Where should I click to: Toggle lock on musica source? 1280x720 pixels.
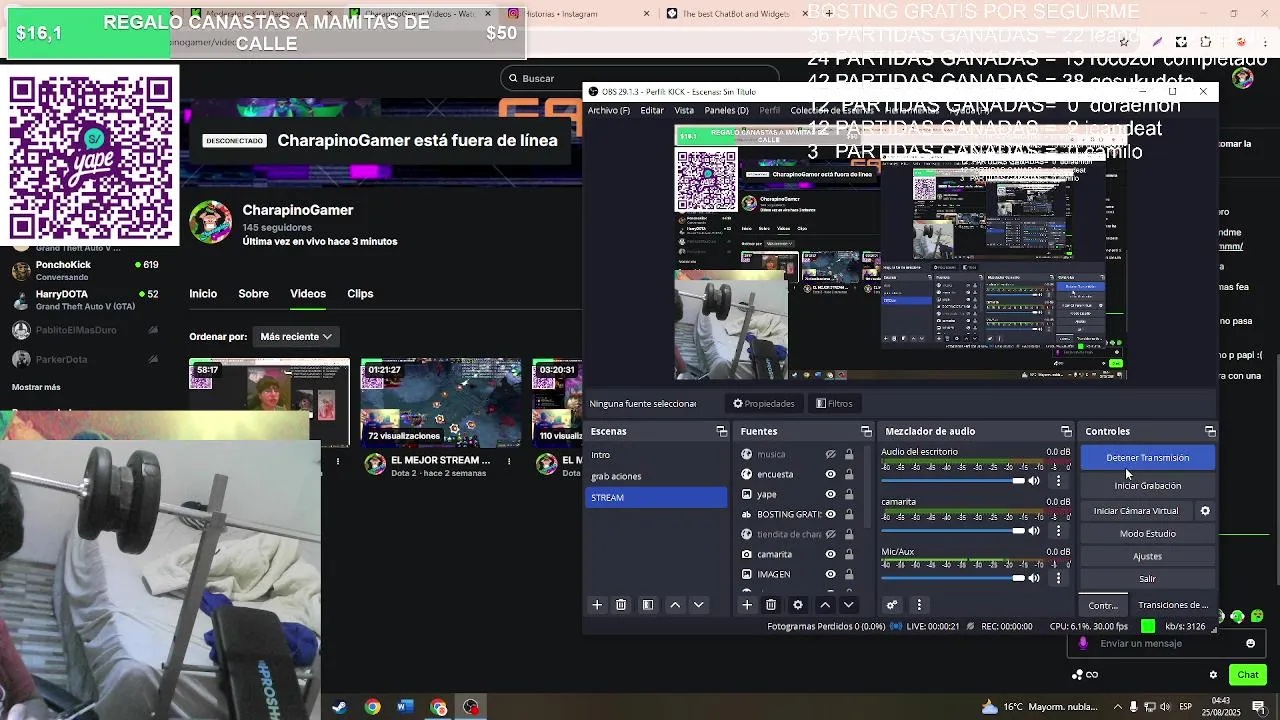(x=849, y=454)
